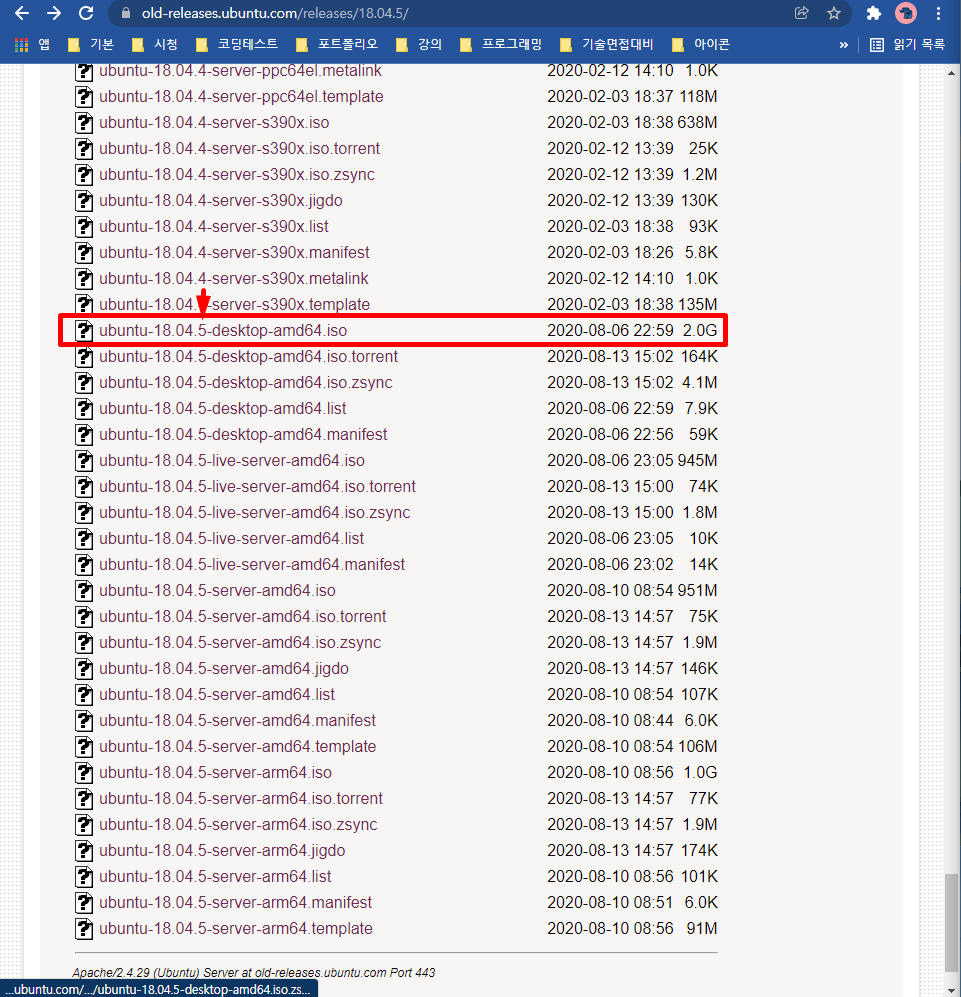Open the Apps grid shortcut

(x=32, y=45)
